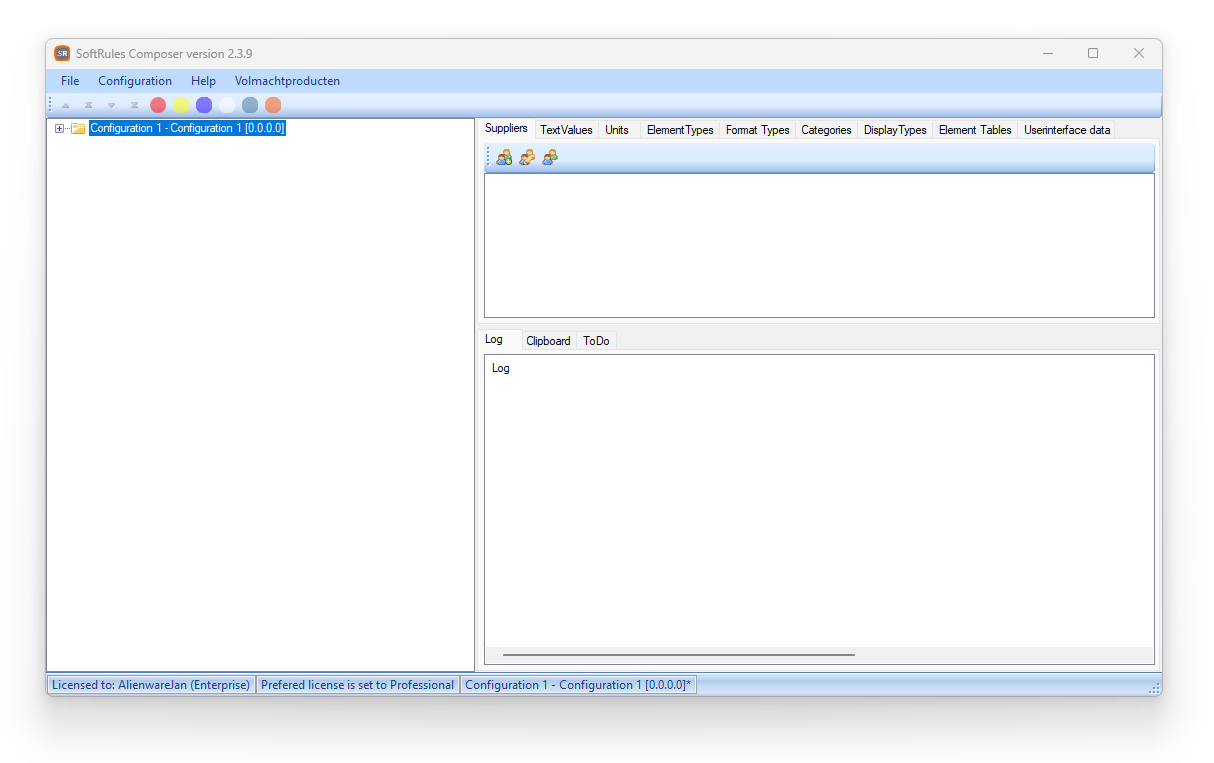Click the horizontal scrollbar in the Log panel
This screenshot has height=763, width=1214.
tap(679, 655)
